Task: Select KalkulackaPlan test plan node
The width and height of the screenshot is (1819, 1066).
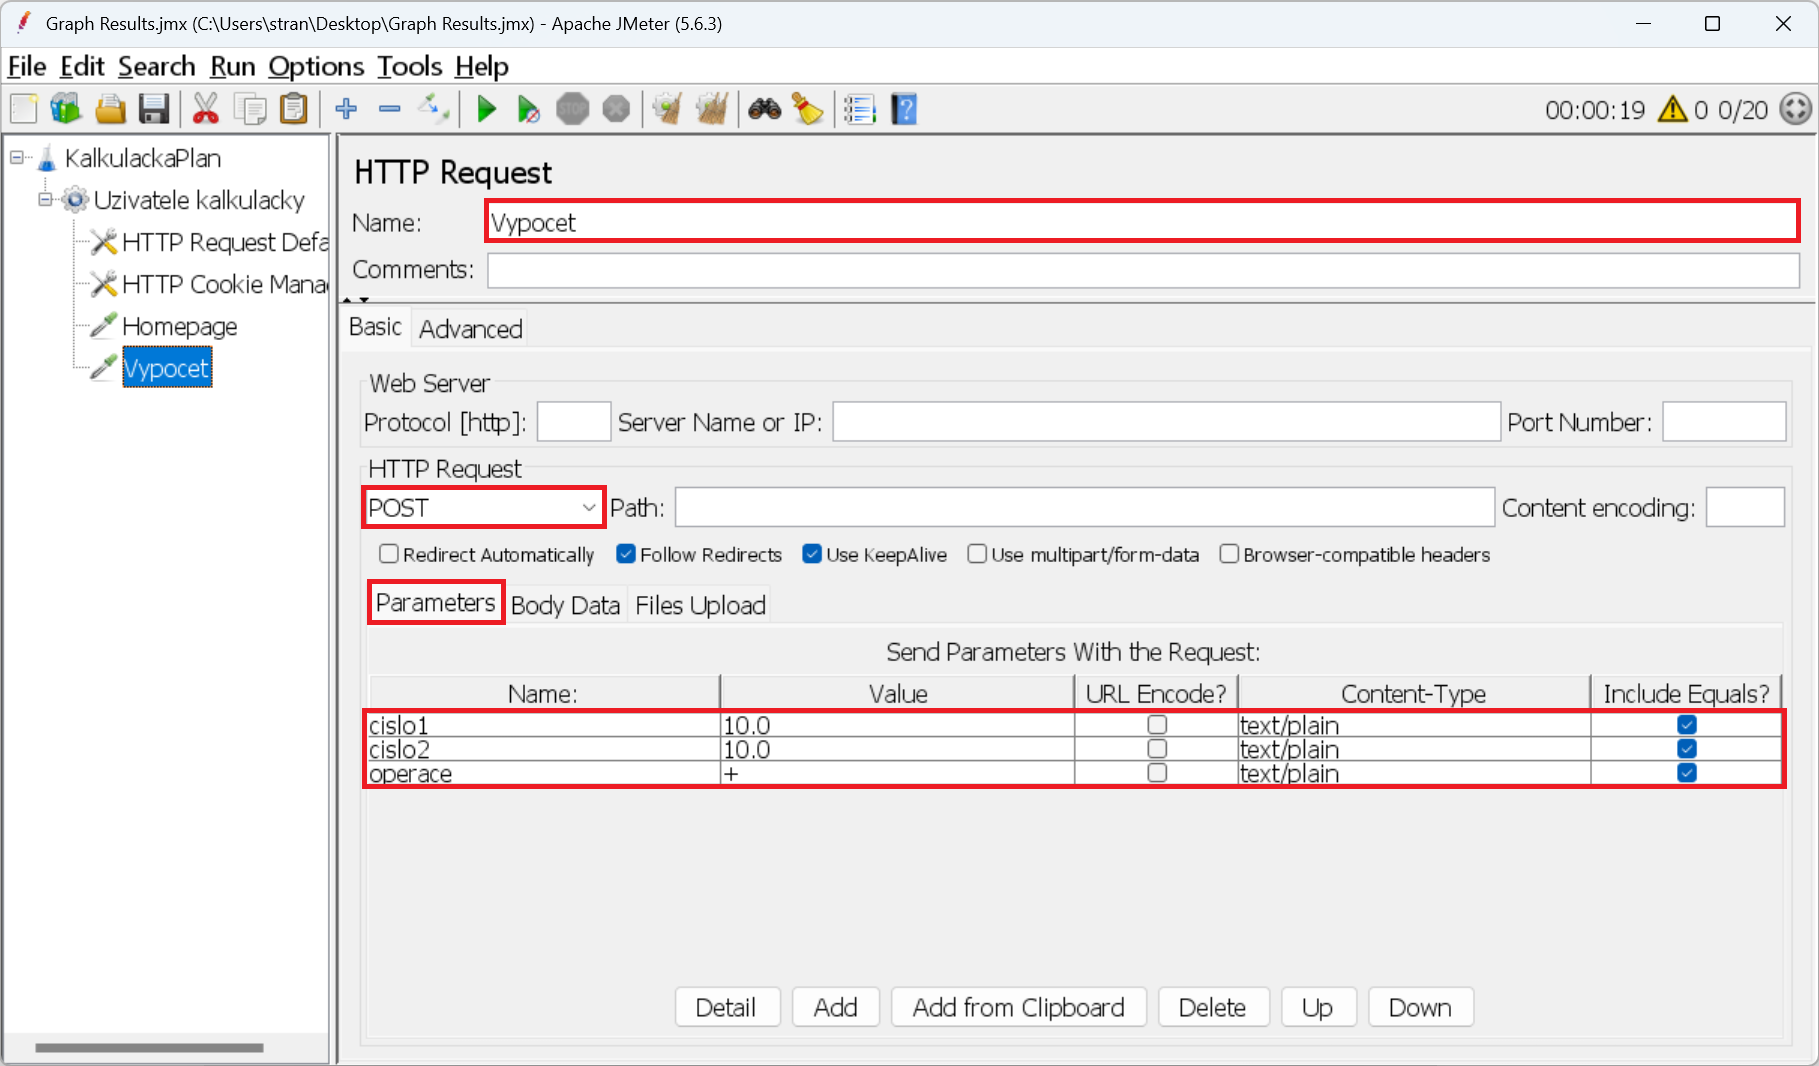Action: pyautogui.click(x=142, y=158)
